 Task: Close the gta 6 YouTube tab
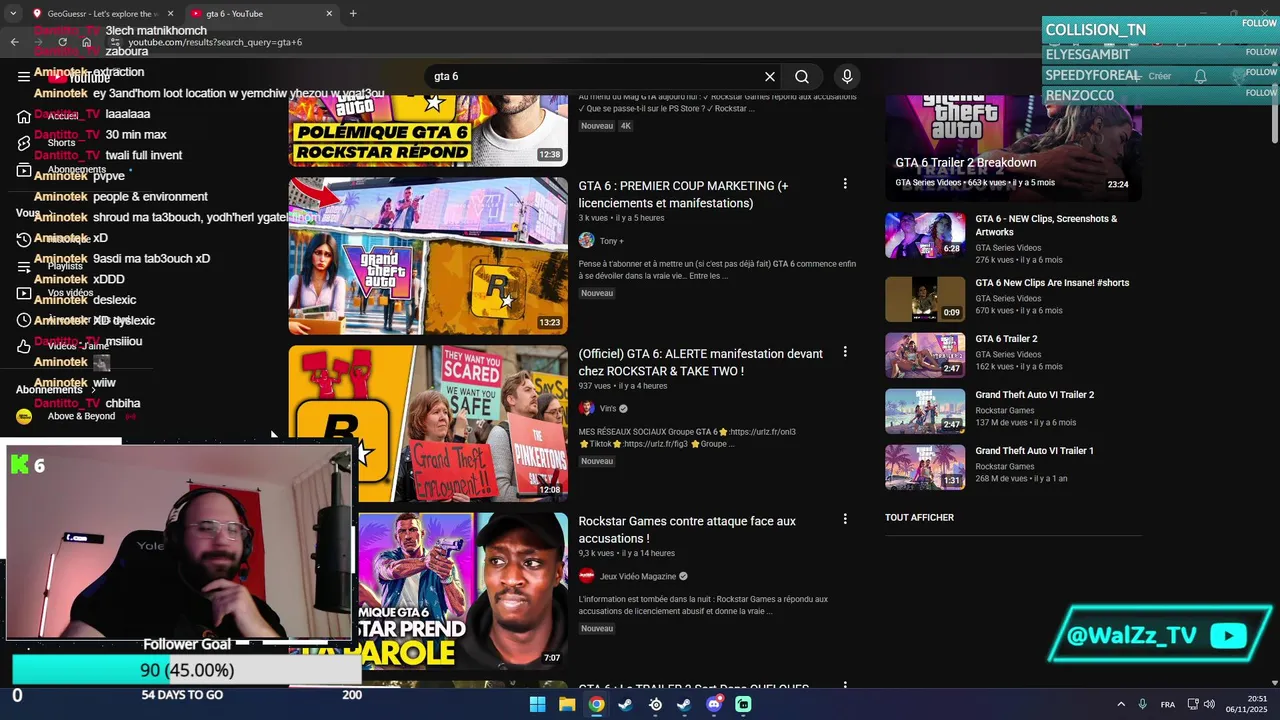click(329, 14)
